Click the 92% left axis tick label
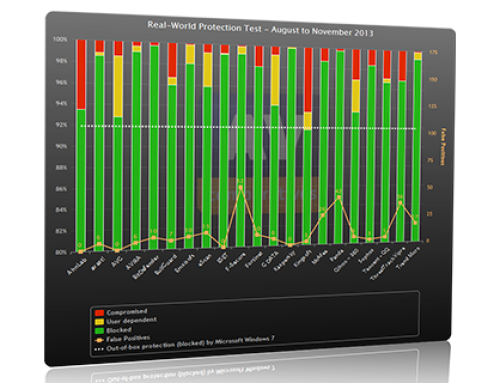 point(61,125)
